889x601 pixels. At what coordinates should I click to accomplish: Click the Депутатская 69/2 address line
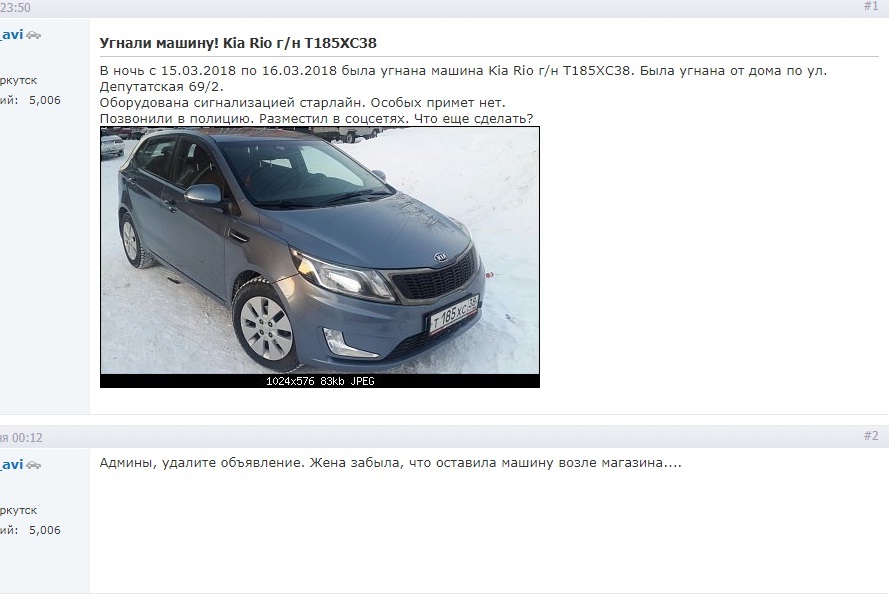(162, 87)
